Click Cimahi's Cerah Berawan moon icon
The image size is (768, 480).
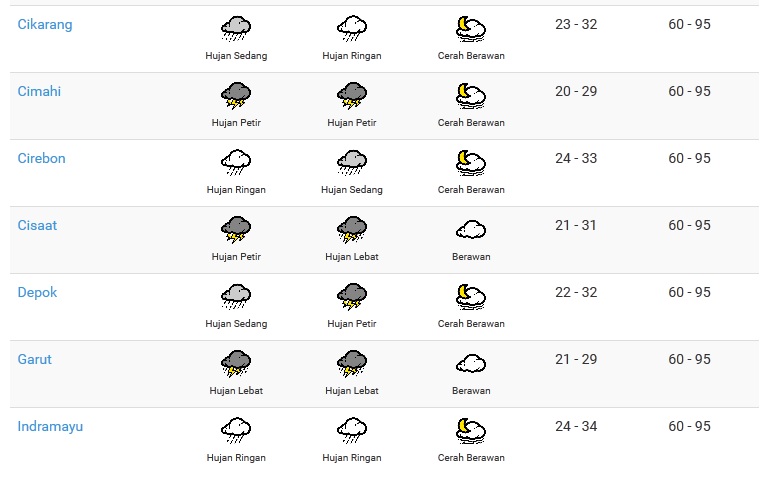[x=471, y=96]
